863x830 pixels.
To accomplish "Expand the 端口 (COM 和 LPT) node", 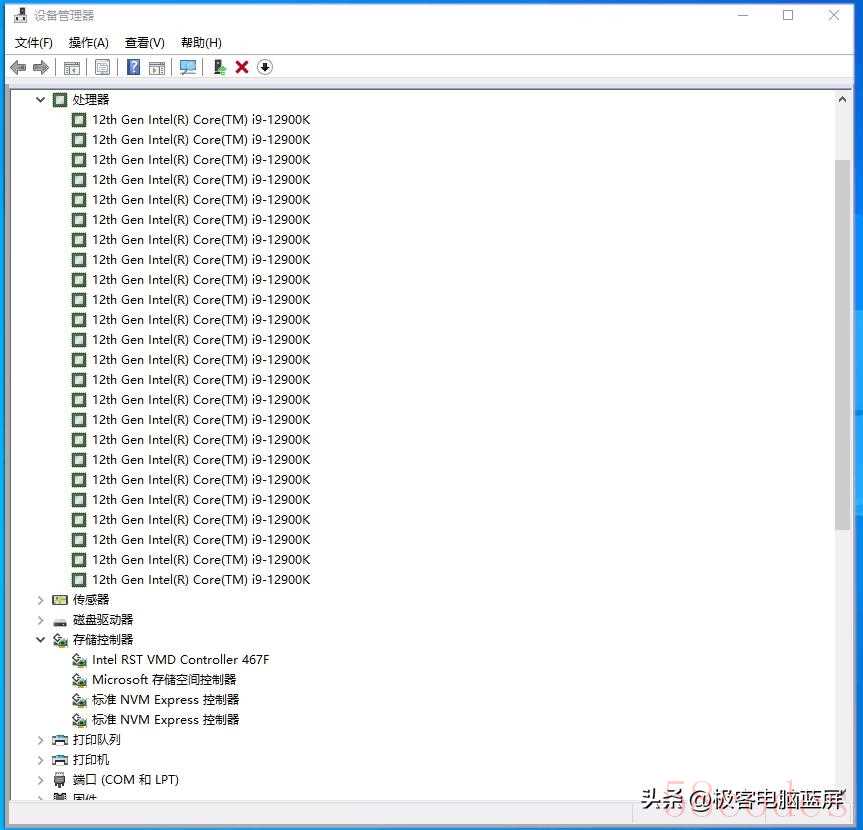I will 40,780.
